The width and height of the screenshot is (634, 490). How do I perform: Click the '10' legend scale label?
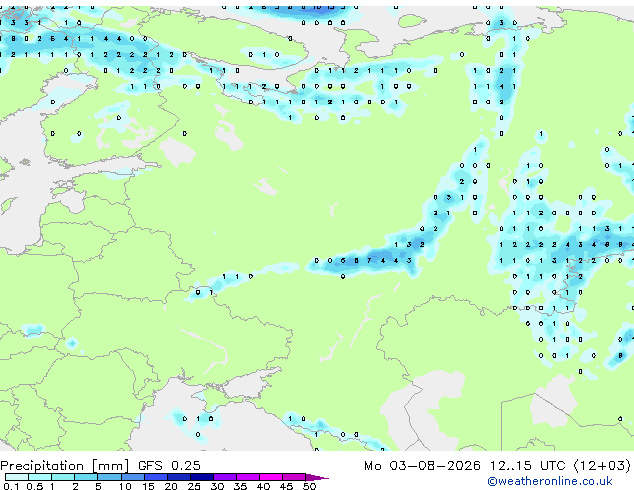[125, 486]
